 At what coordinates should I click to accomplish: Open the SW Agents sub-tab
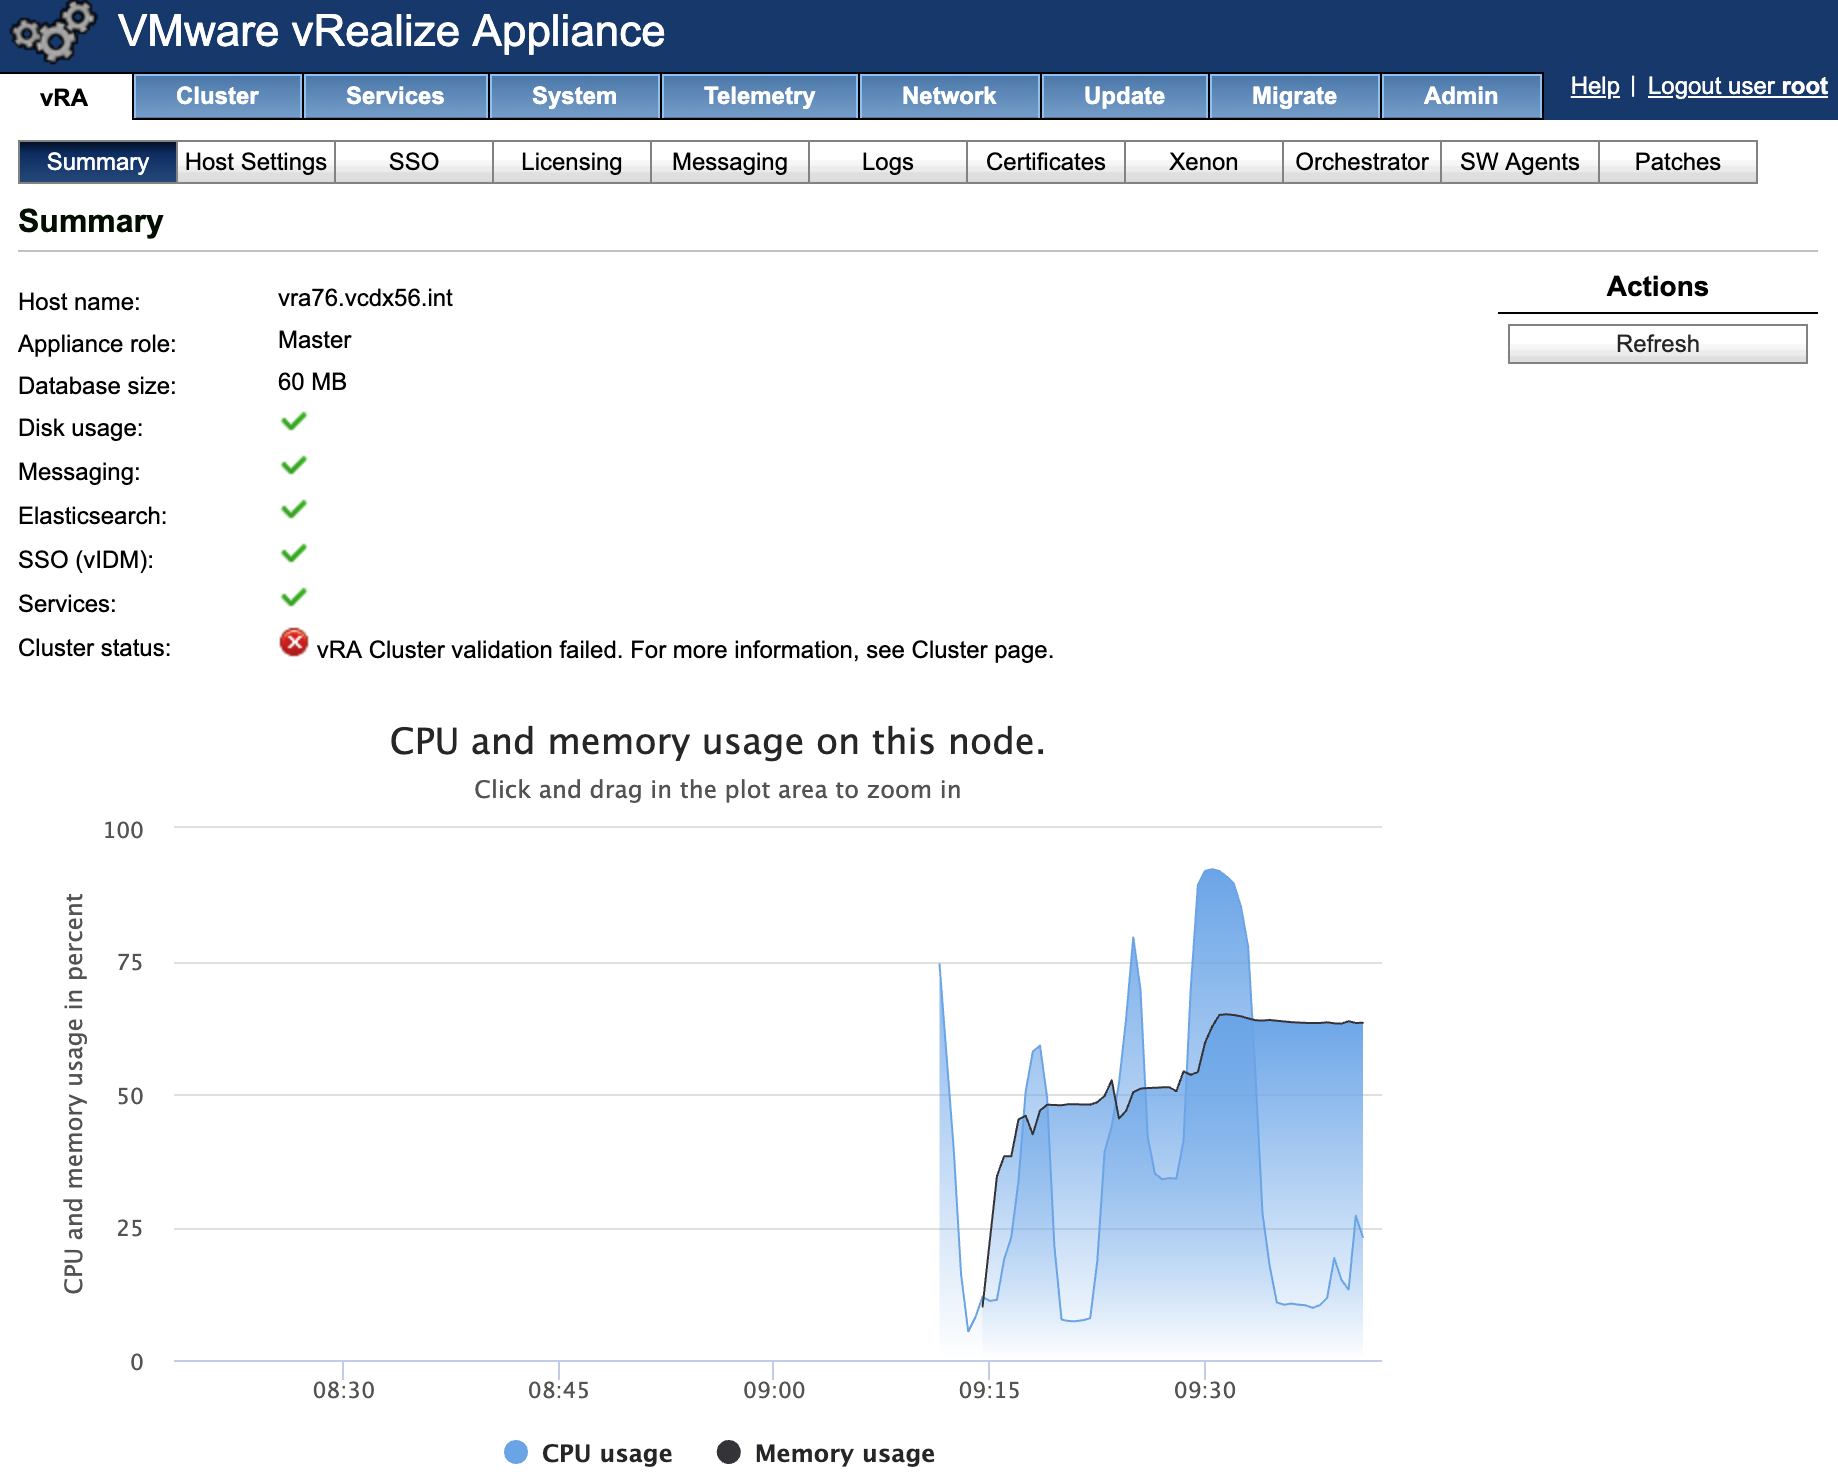1520,162
